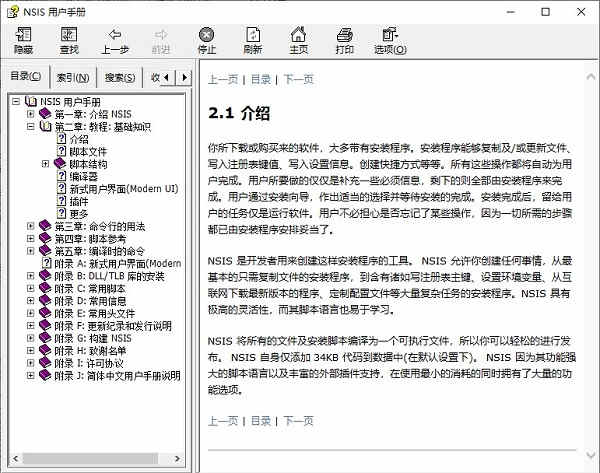The width and height of the screenshot is (600, 473).
Task: Click the bottom 上一页 link
Action: pos(223,421)
